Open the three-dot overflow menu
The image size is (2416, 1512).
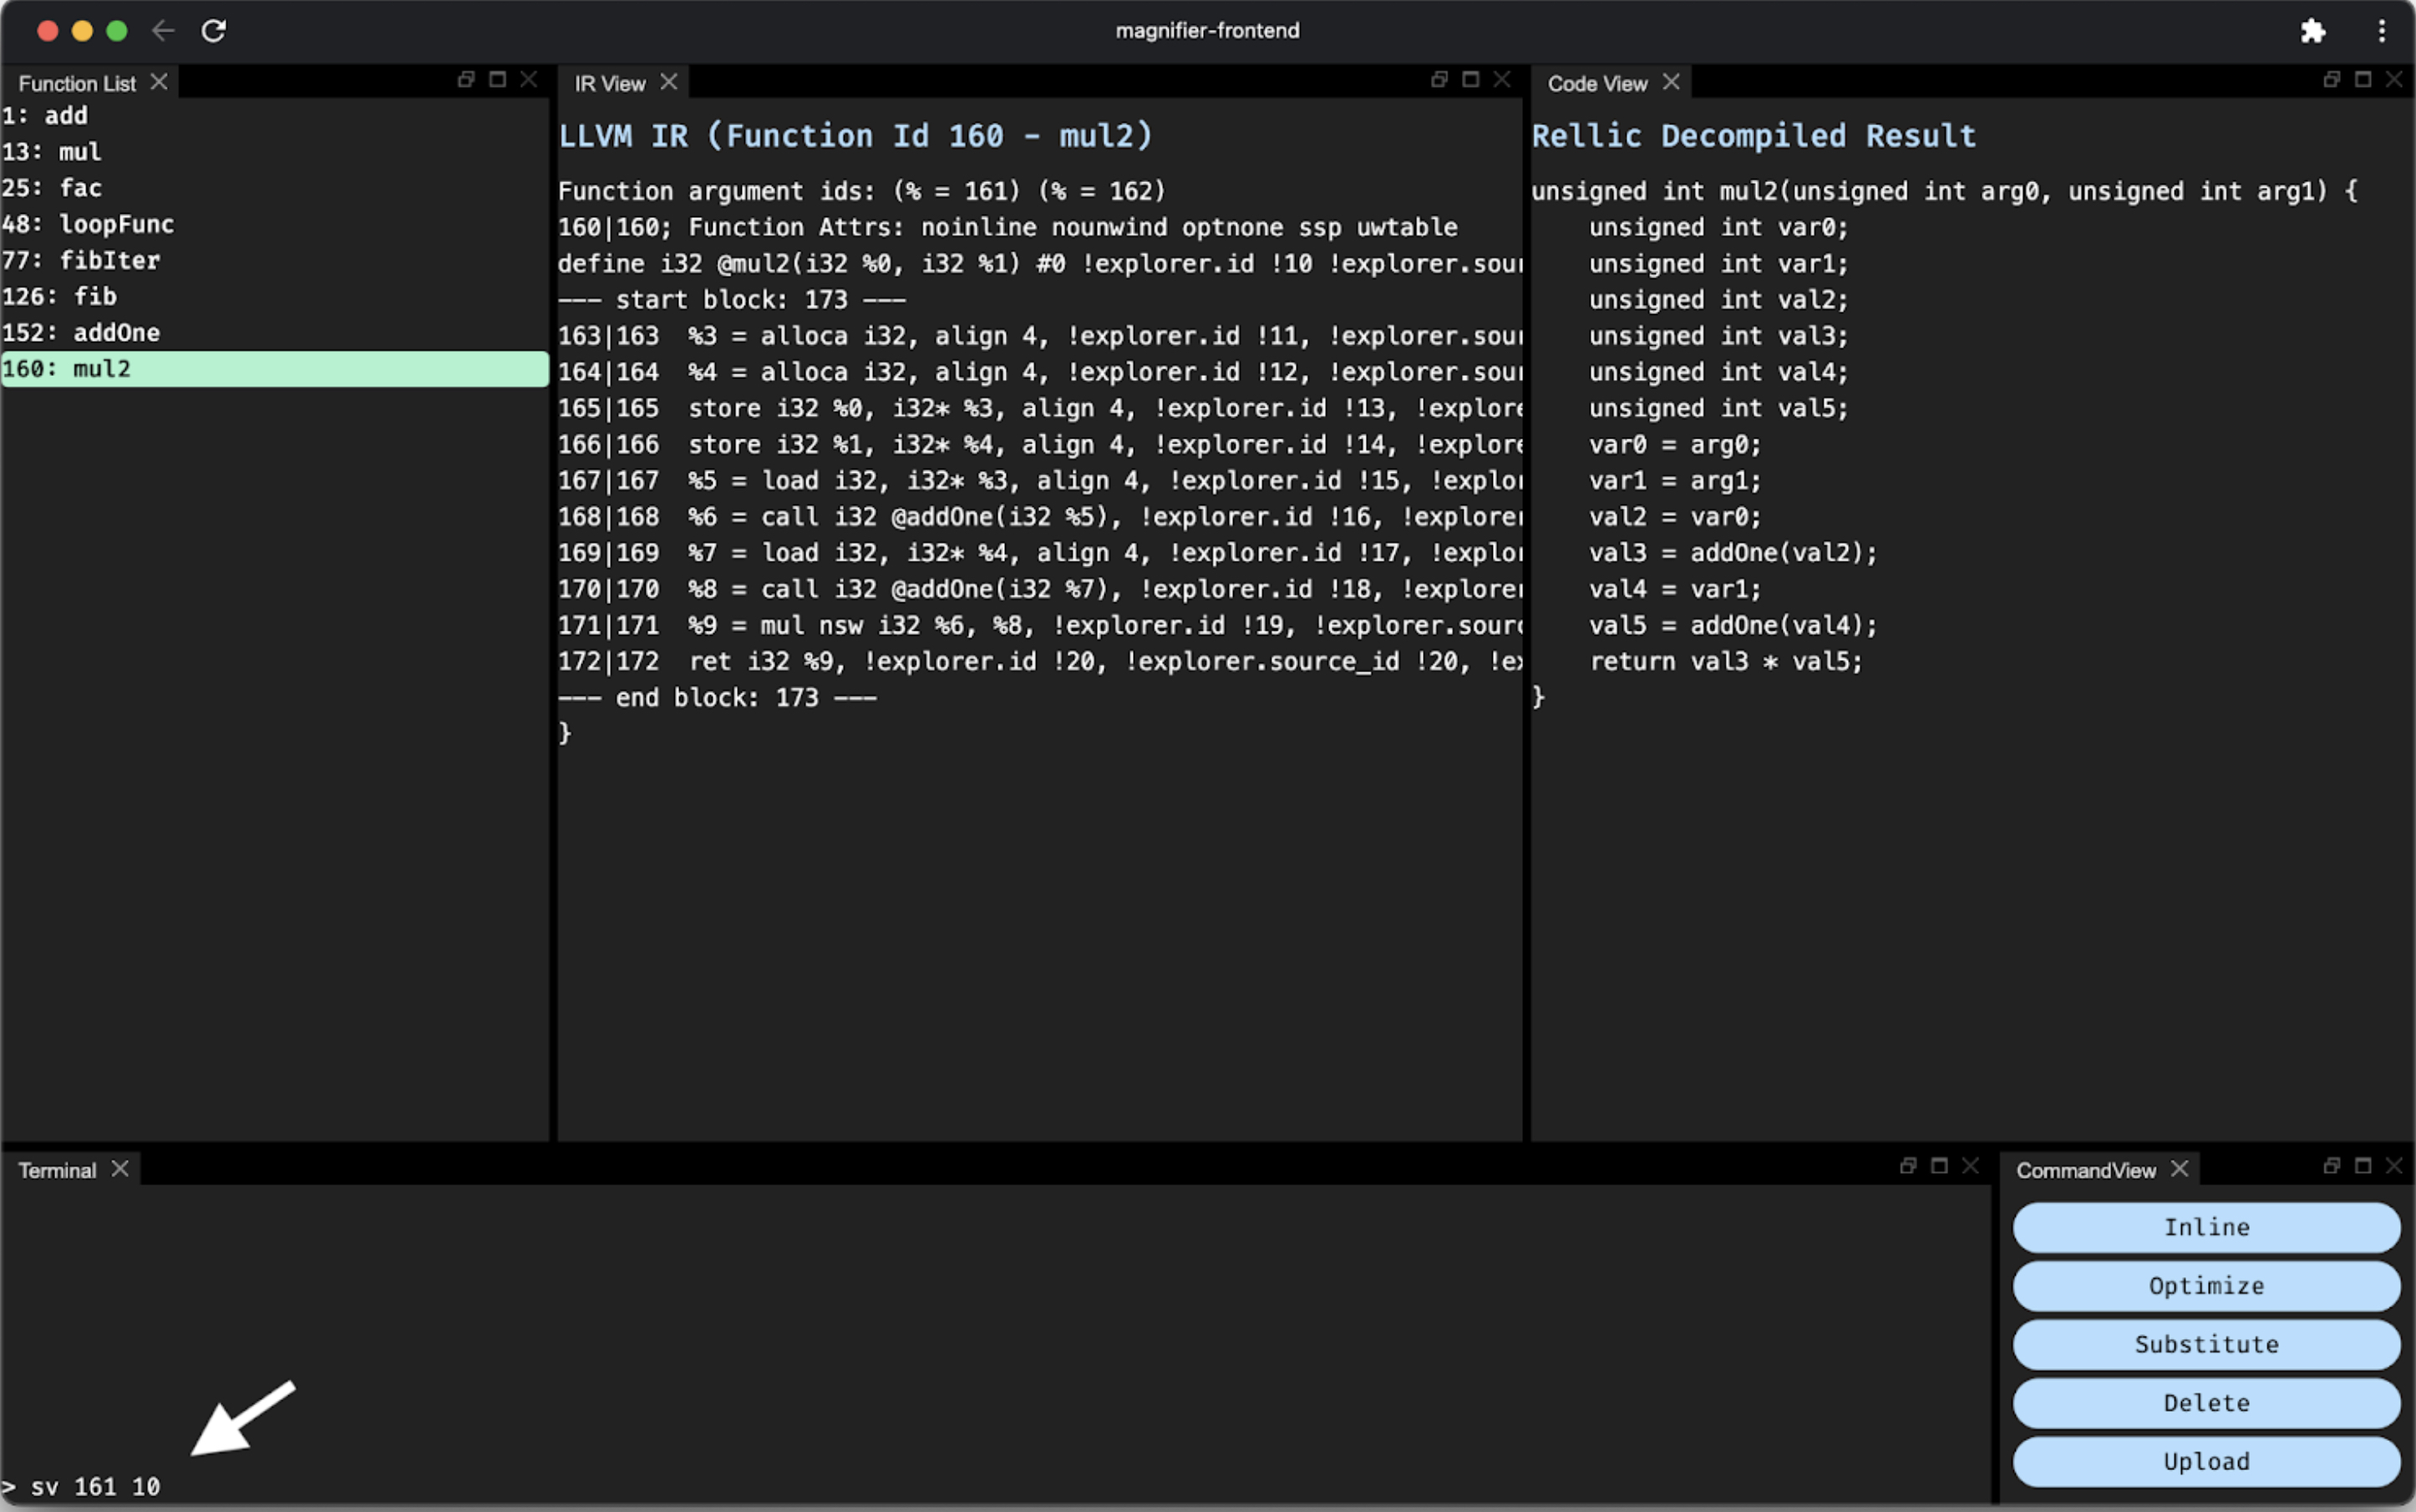point(2381,31)
